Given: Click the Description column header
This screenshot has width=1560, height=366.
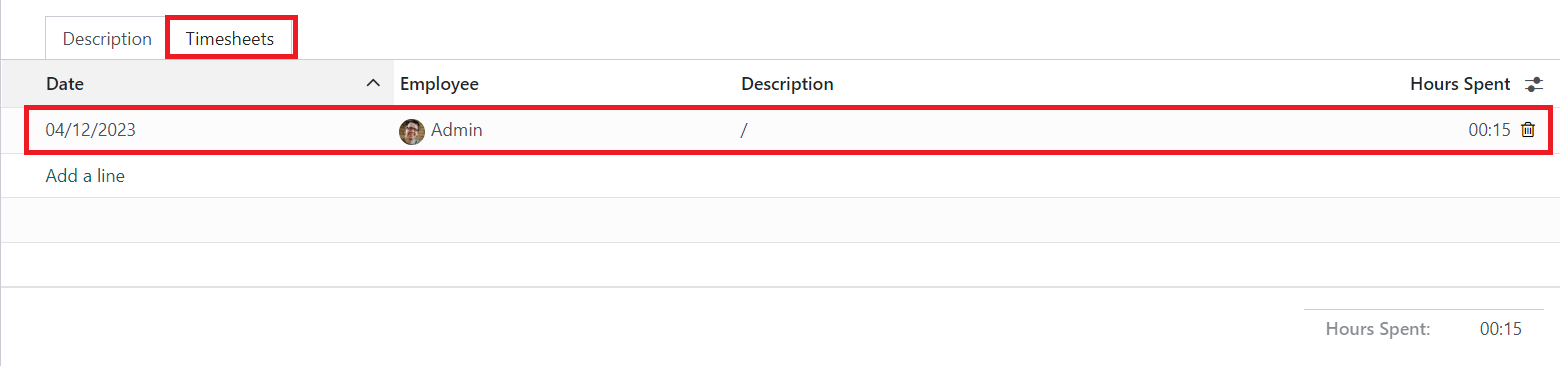Looking at the screenshot, I should pos(787,84).
